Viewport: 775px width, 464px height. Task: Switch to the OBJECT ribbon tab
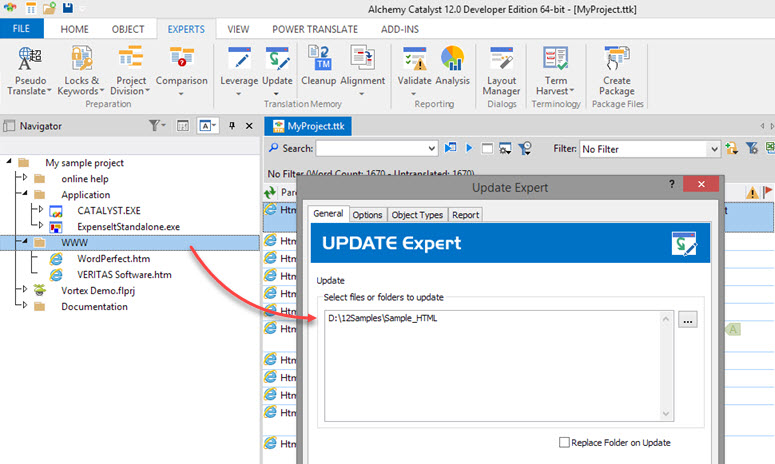click(128, 29)
